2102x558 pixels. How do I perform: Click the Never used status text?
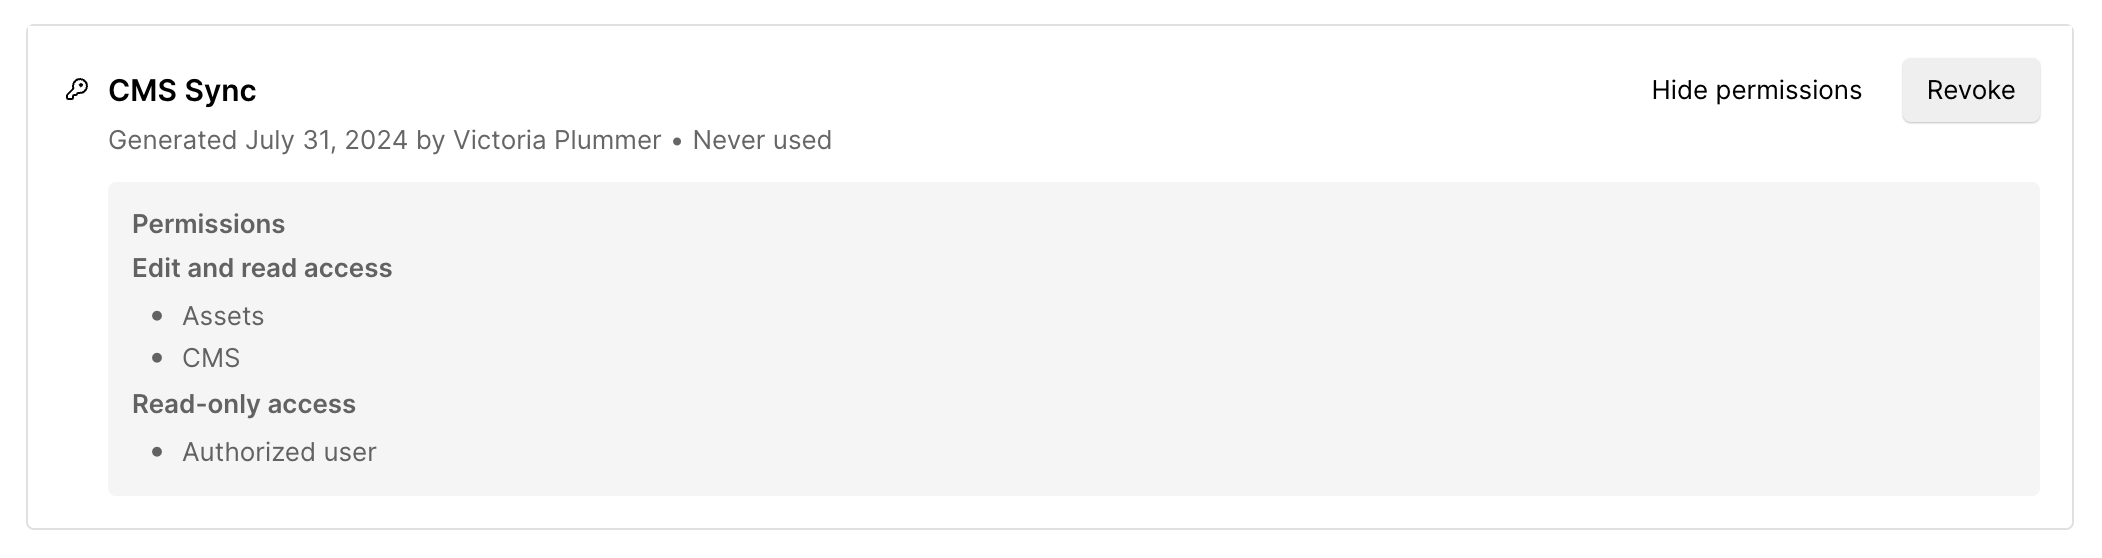[762, 140]
